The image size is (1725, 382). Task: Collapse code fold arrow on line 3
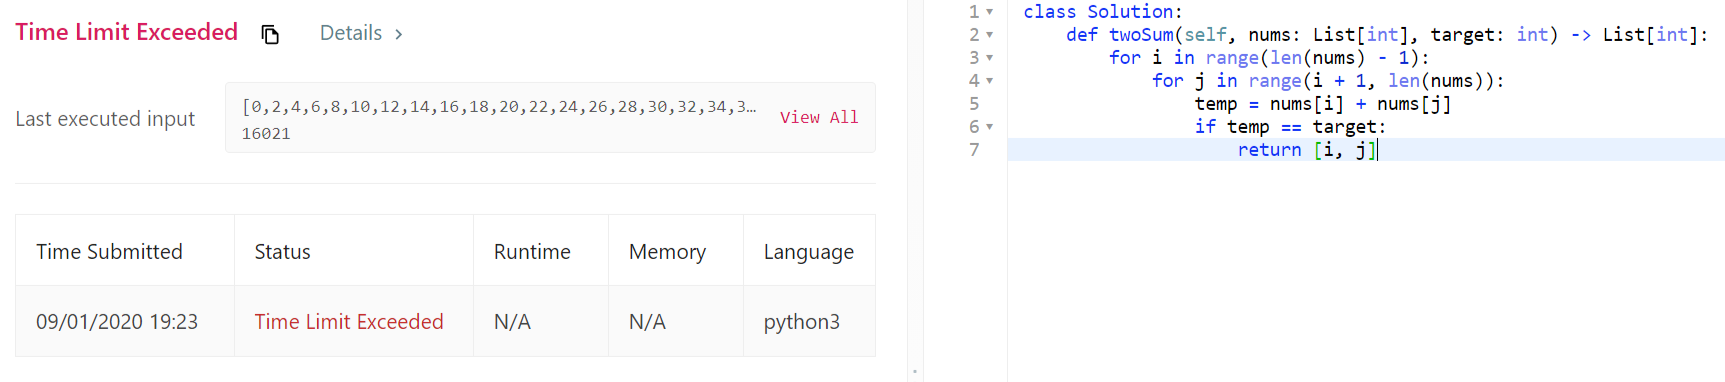tap(990, 58)
